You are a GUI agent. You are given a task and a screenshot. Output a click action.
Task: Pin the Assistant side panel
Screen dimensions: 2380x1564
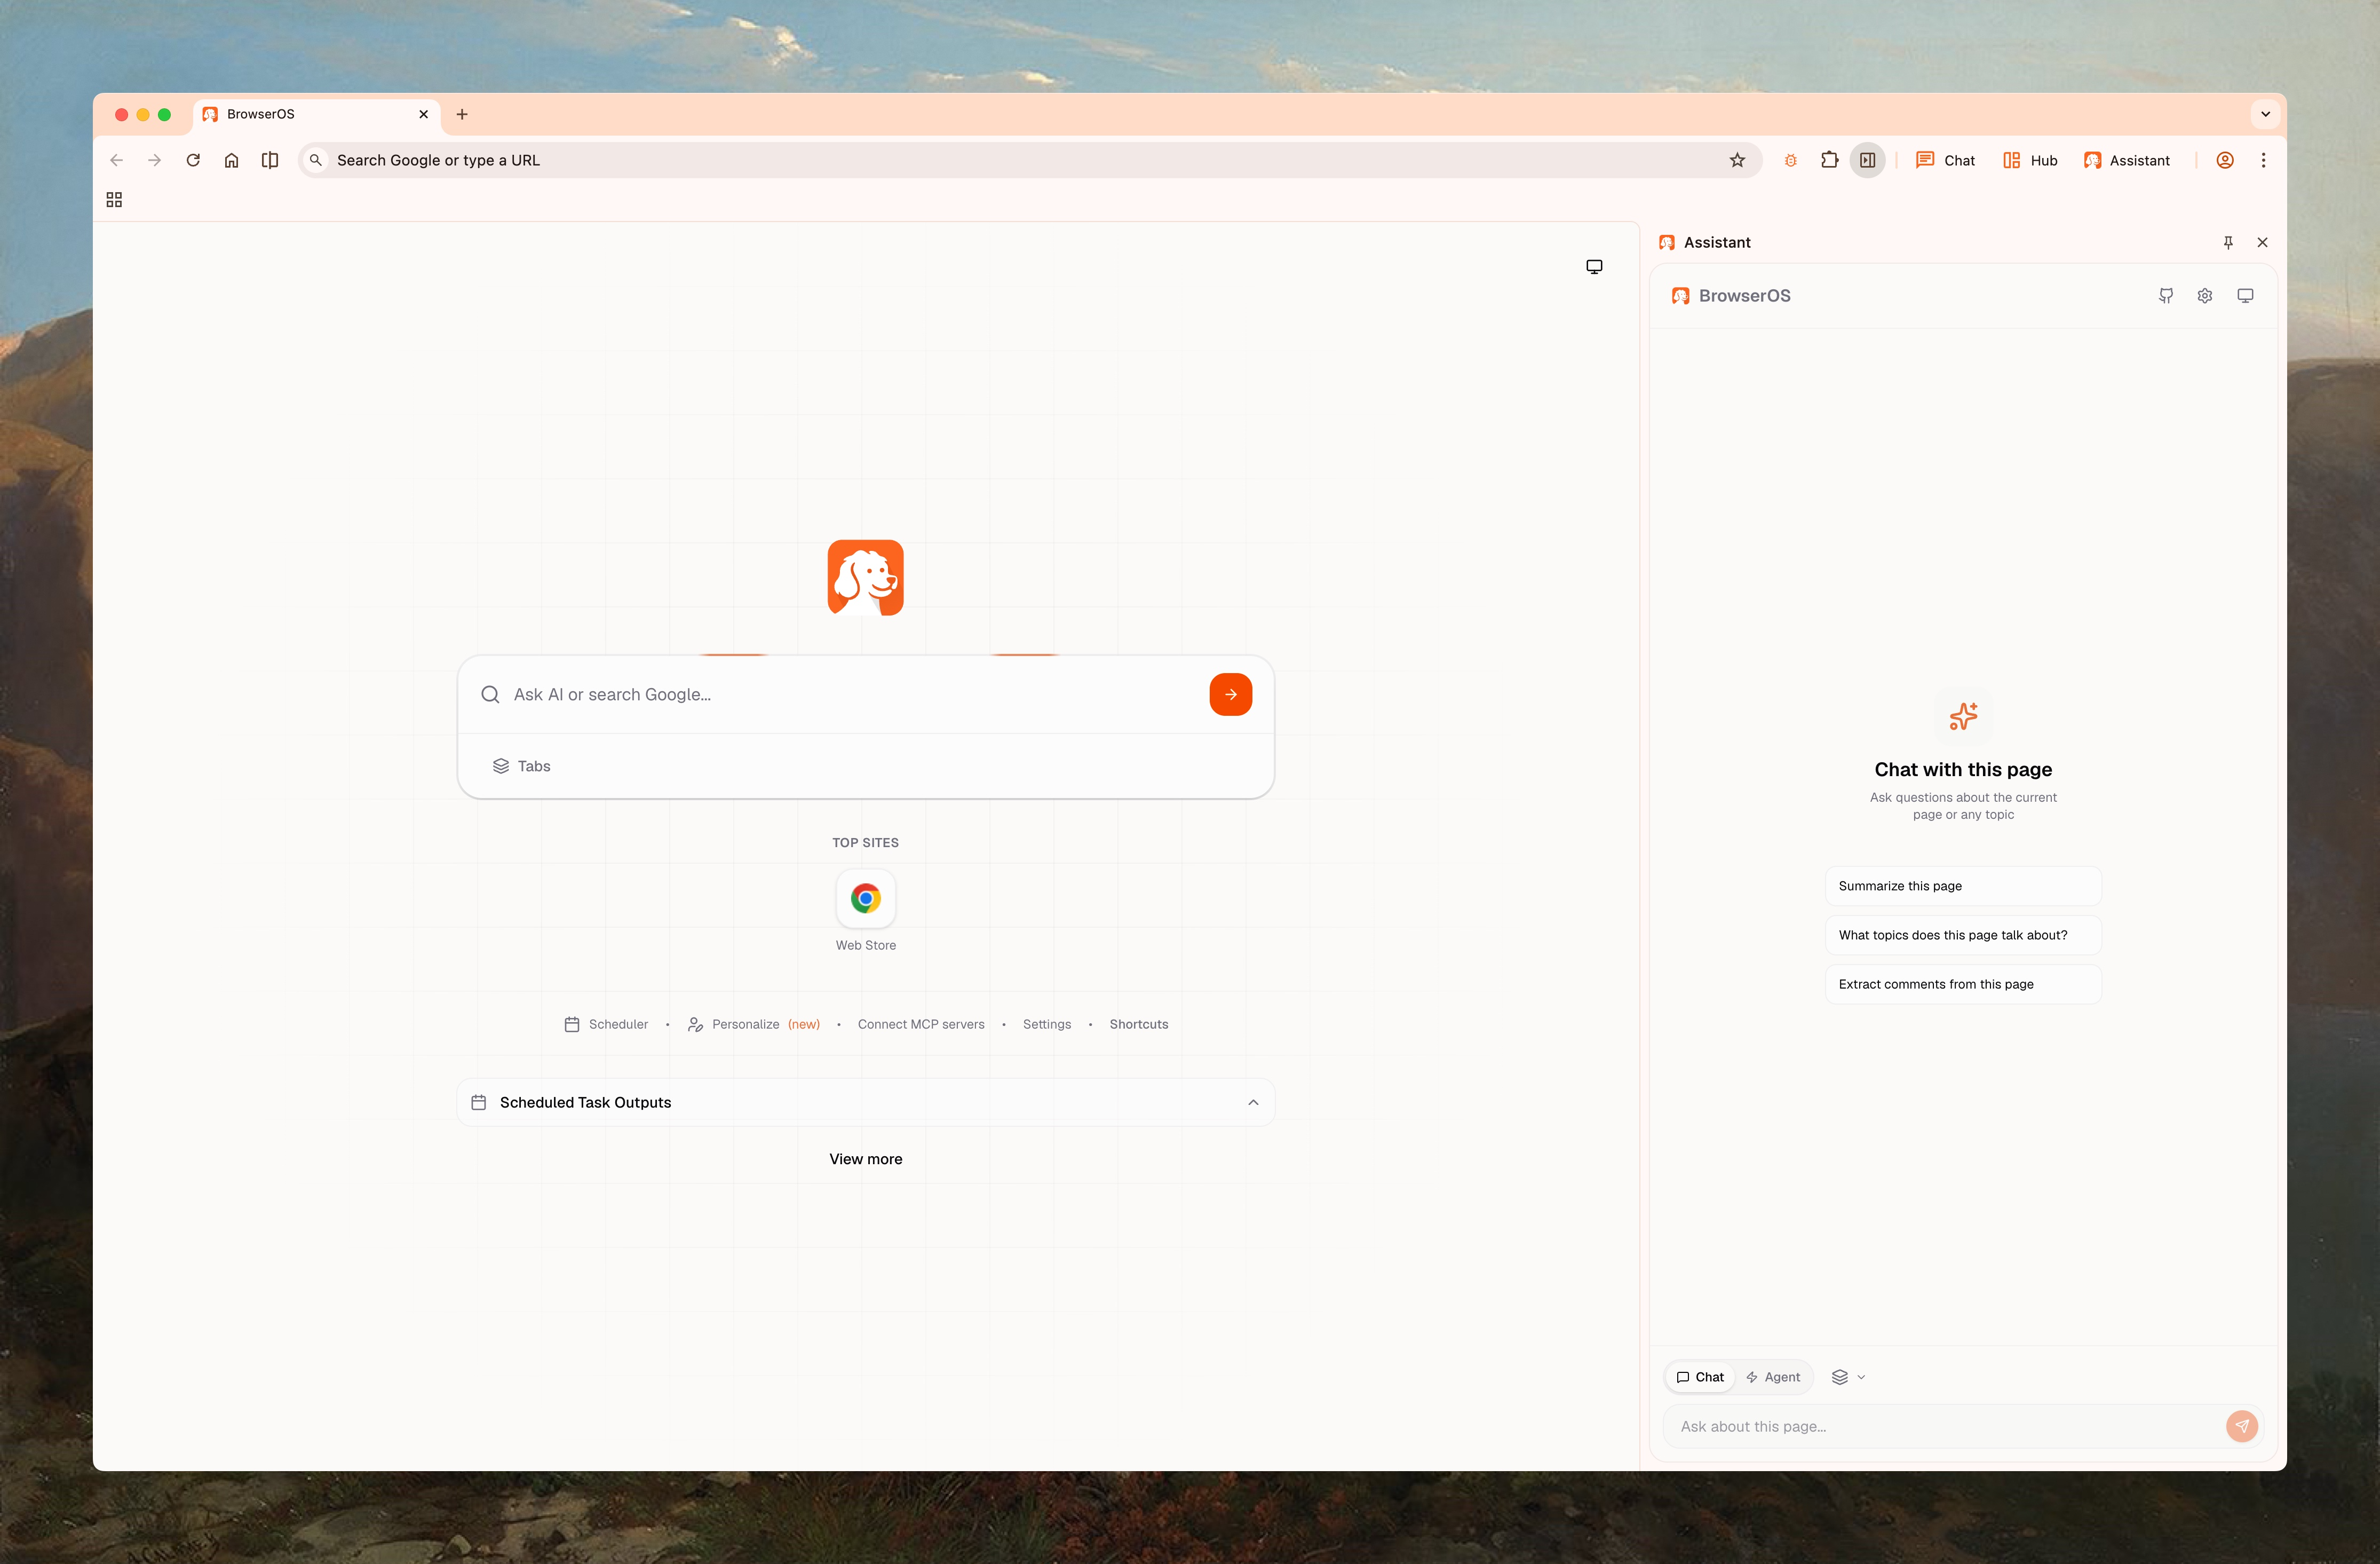(2229, 242)
